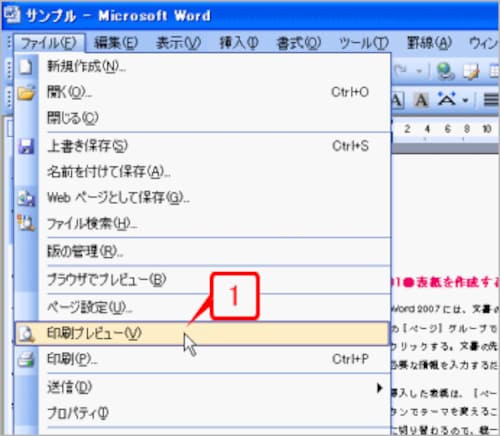
Task: Click the Word application icon in title bar
Action: [12, 15]
